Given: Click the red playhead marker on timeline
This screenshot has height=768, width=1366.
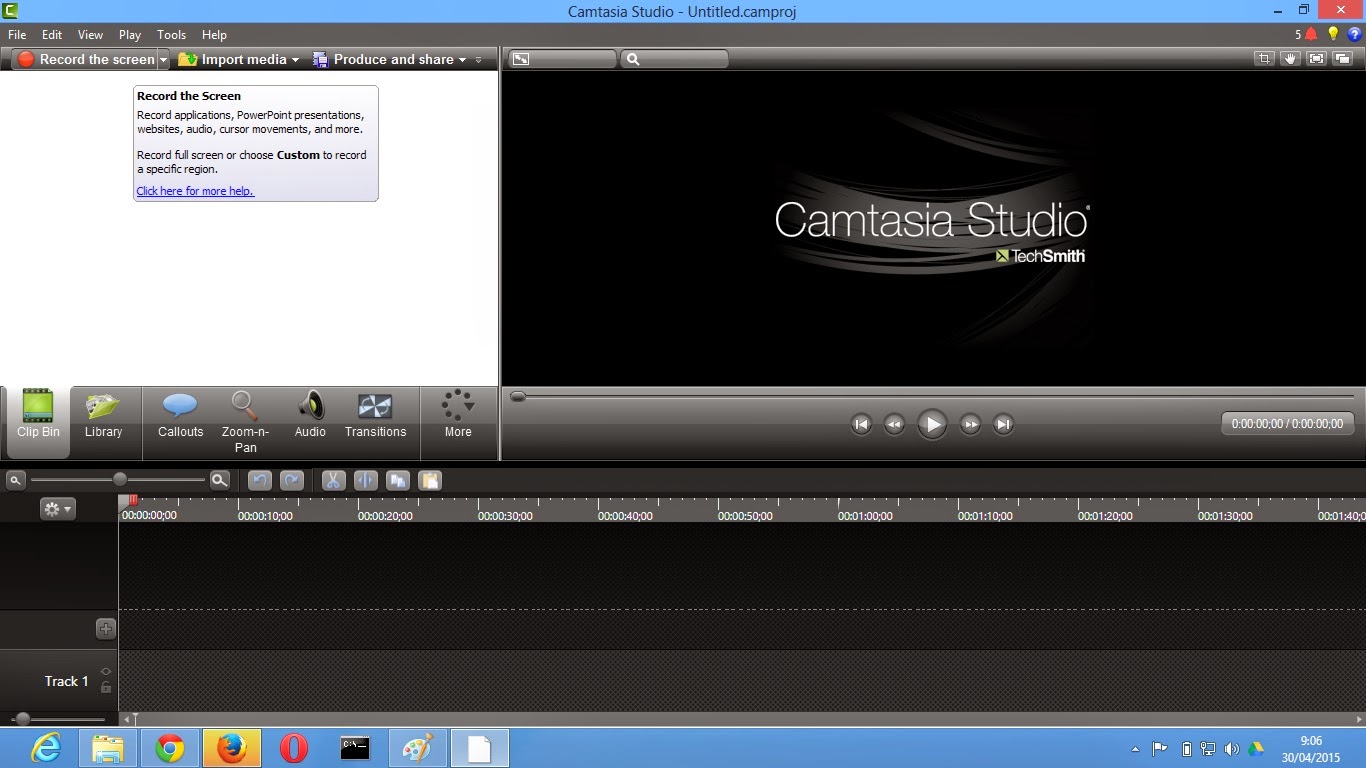Looking at the screenshot, I should coord(133,501).
